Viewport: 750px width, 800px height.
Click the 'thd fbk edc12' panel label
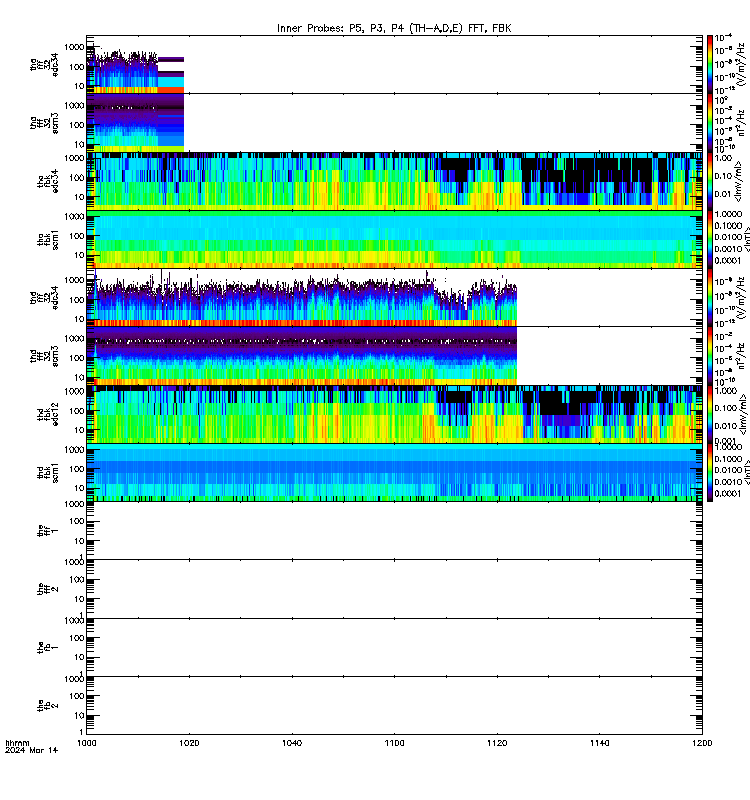click(47, 414)
